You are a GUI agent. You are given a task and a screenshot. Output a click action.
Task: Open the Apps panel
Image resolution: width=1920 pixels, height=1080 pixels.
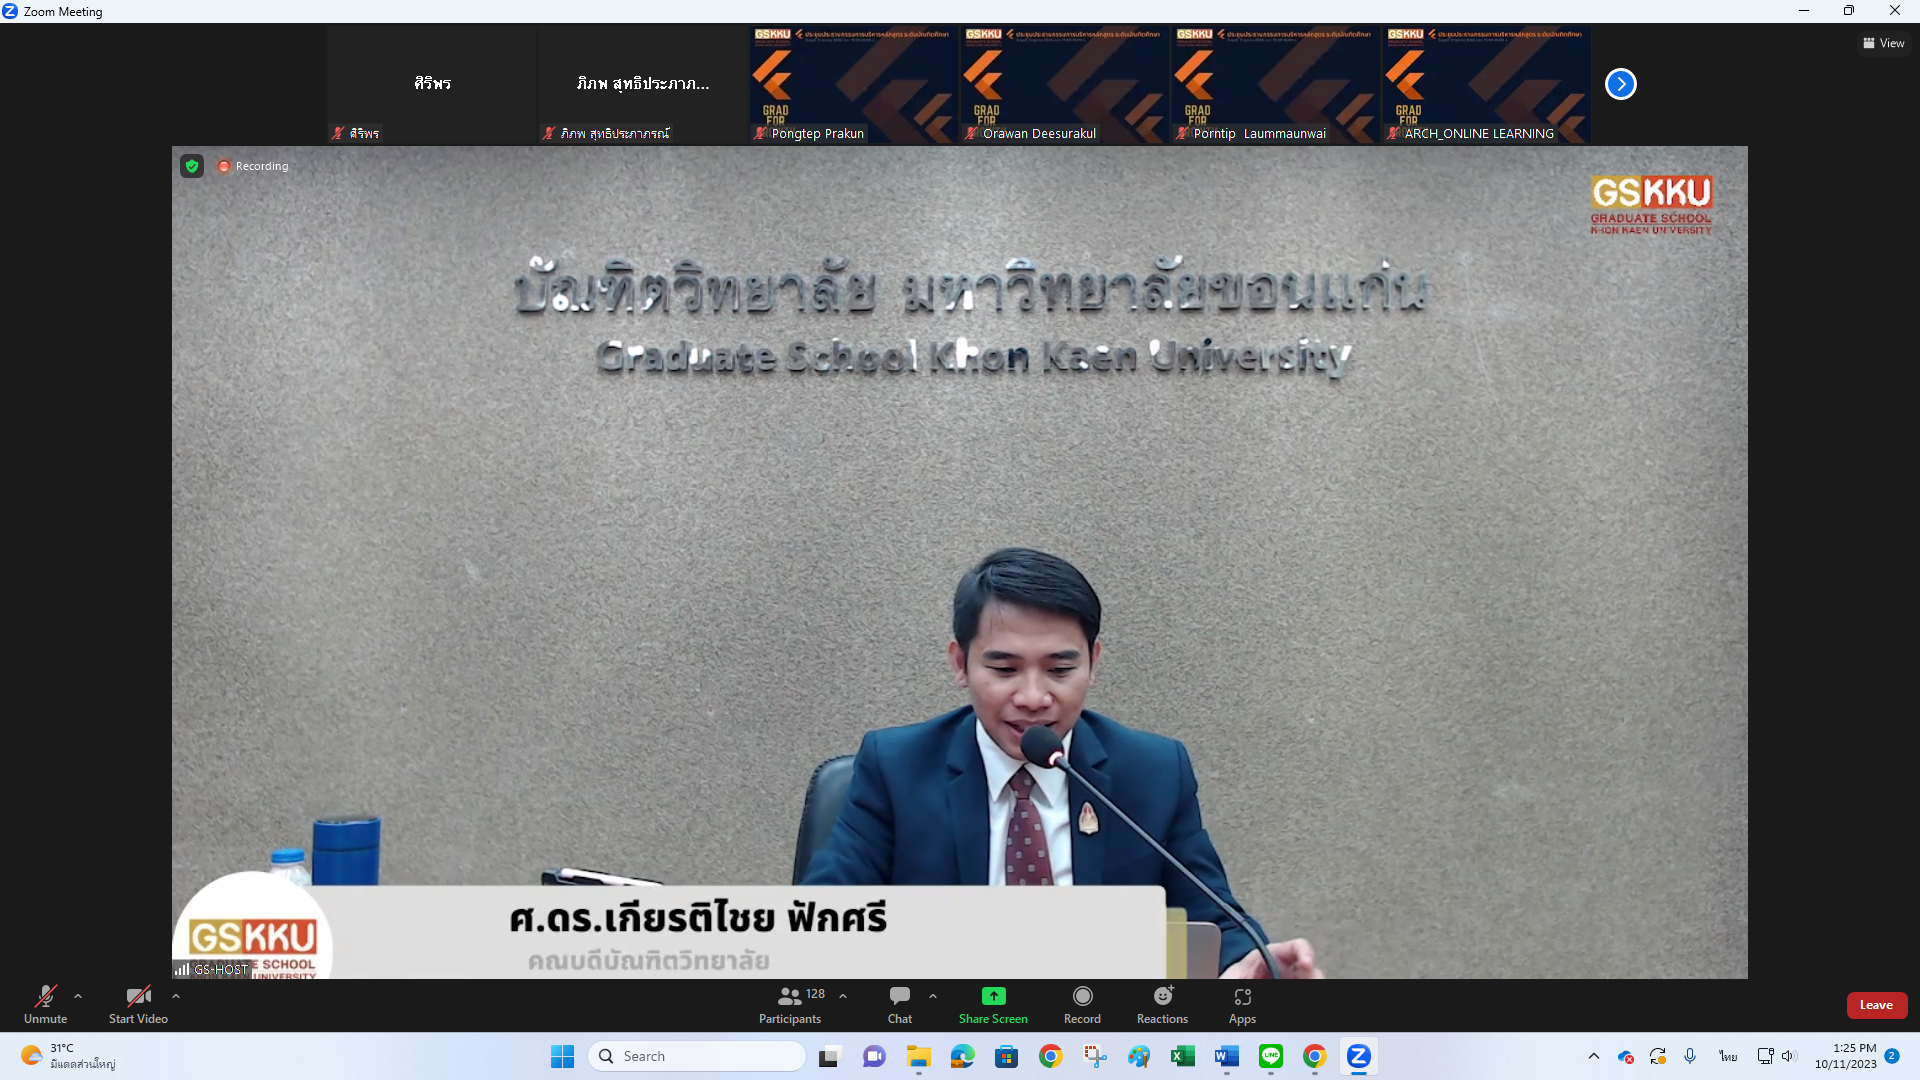1242,997
